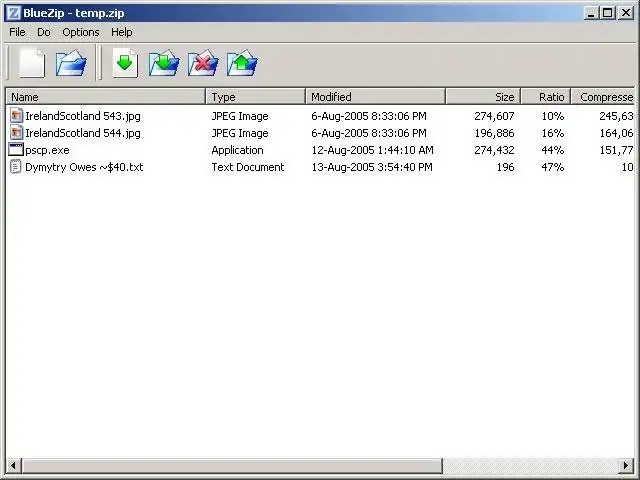The height and width of the screenshot is (480, 640).
Task: Maximize the BlueZip window
Action: click(607, 13)
